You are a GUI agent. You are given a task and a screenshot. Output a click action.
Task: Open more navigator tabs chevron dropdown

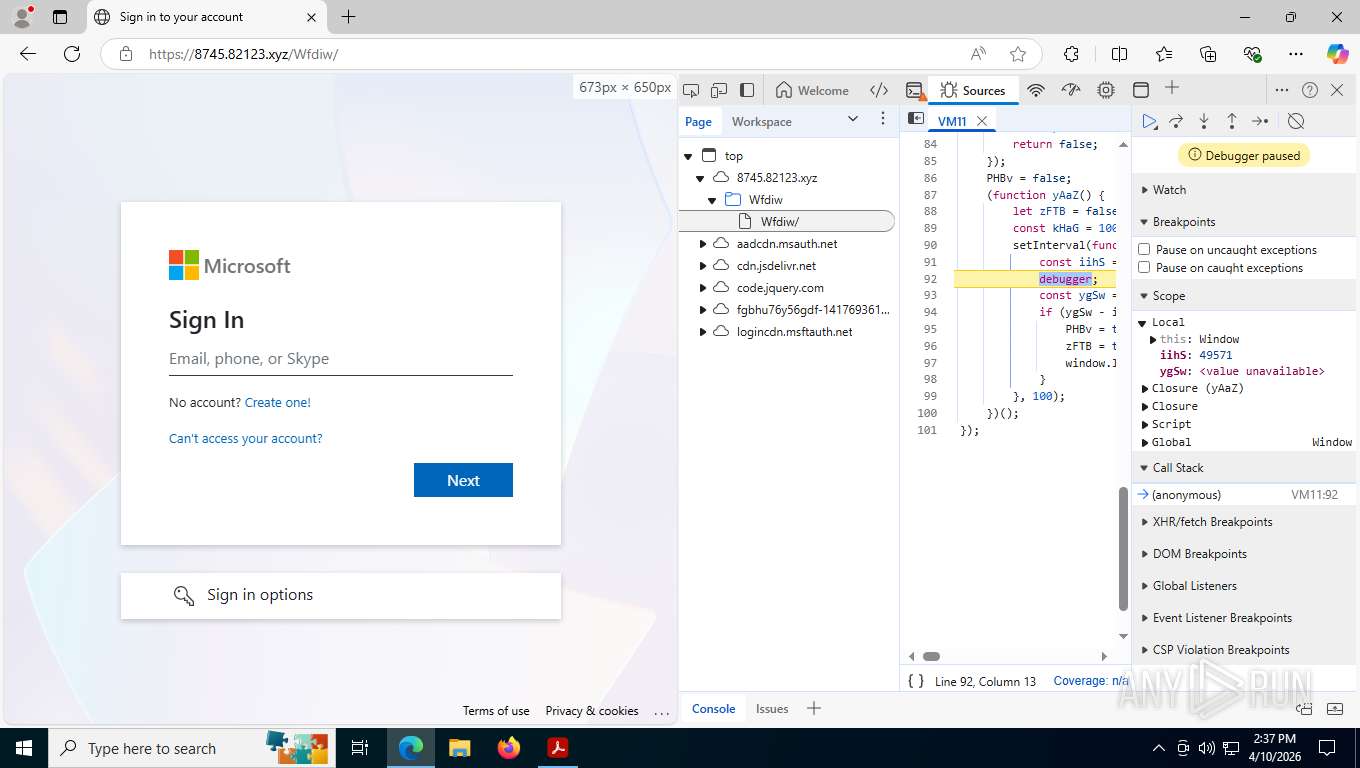[x=853, y=119]
